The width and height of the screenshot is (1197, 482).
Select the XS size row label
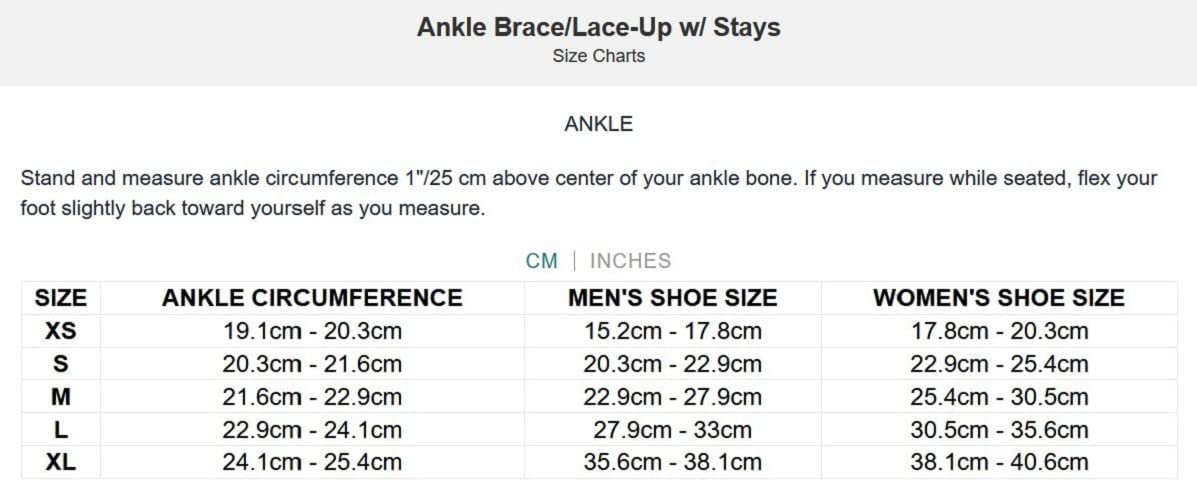[x=61, y=330]
